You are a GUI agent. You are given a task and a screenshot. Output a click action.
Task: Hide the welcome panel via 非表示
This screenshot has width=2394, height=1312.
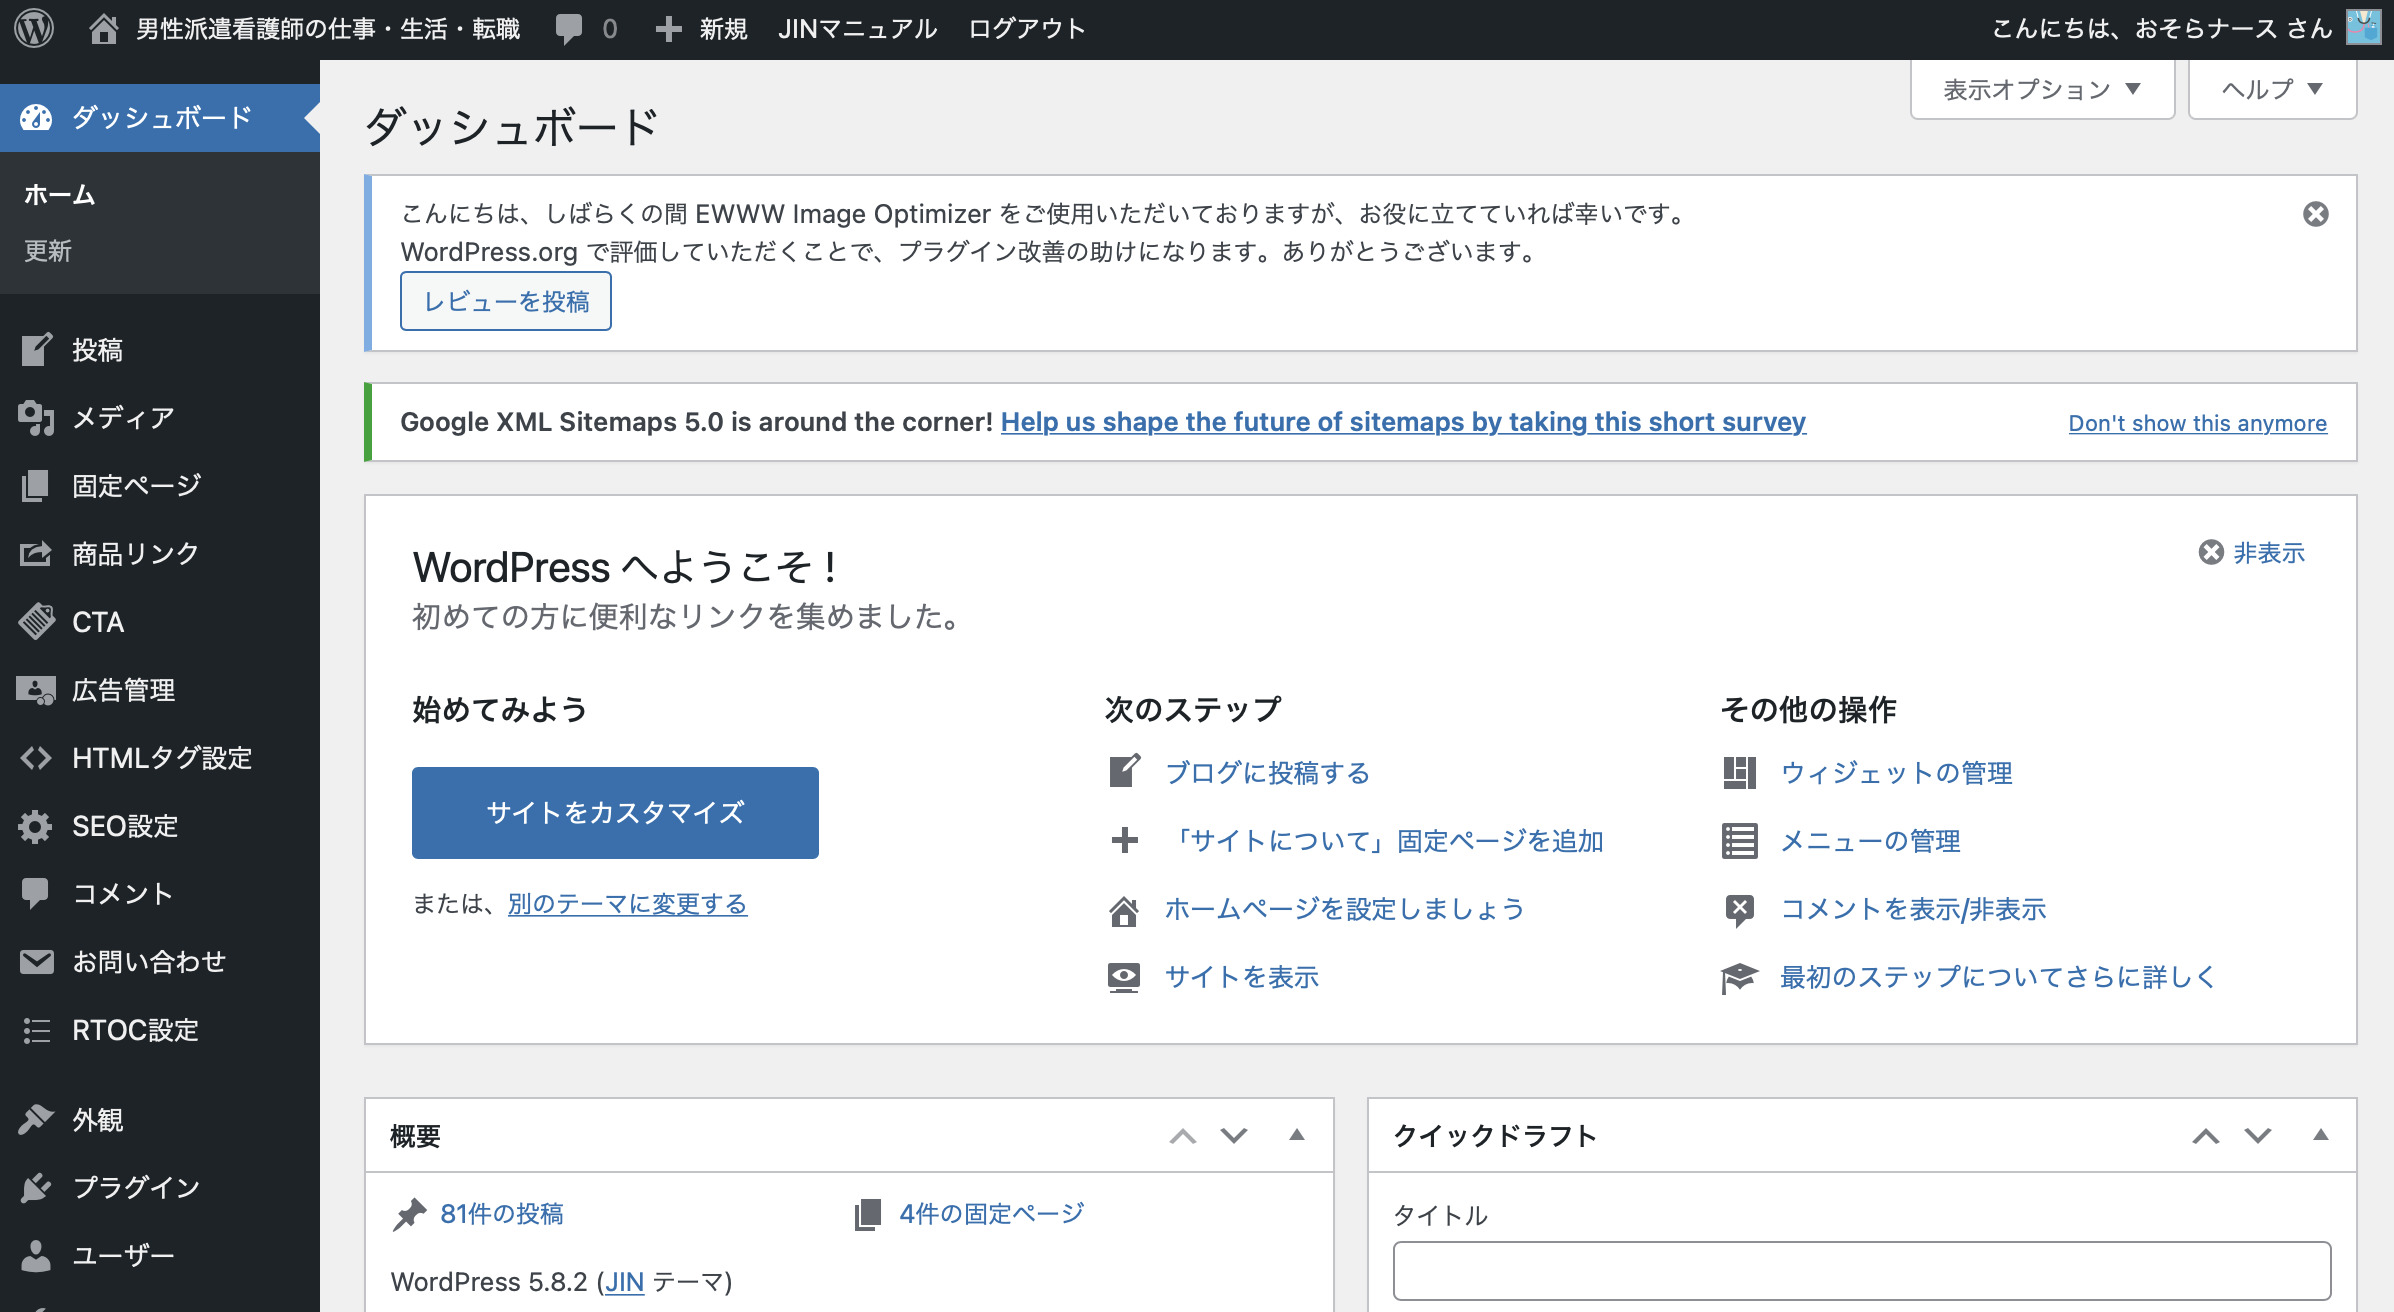(2252, 553)
